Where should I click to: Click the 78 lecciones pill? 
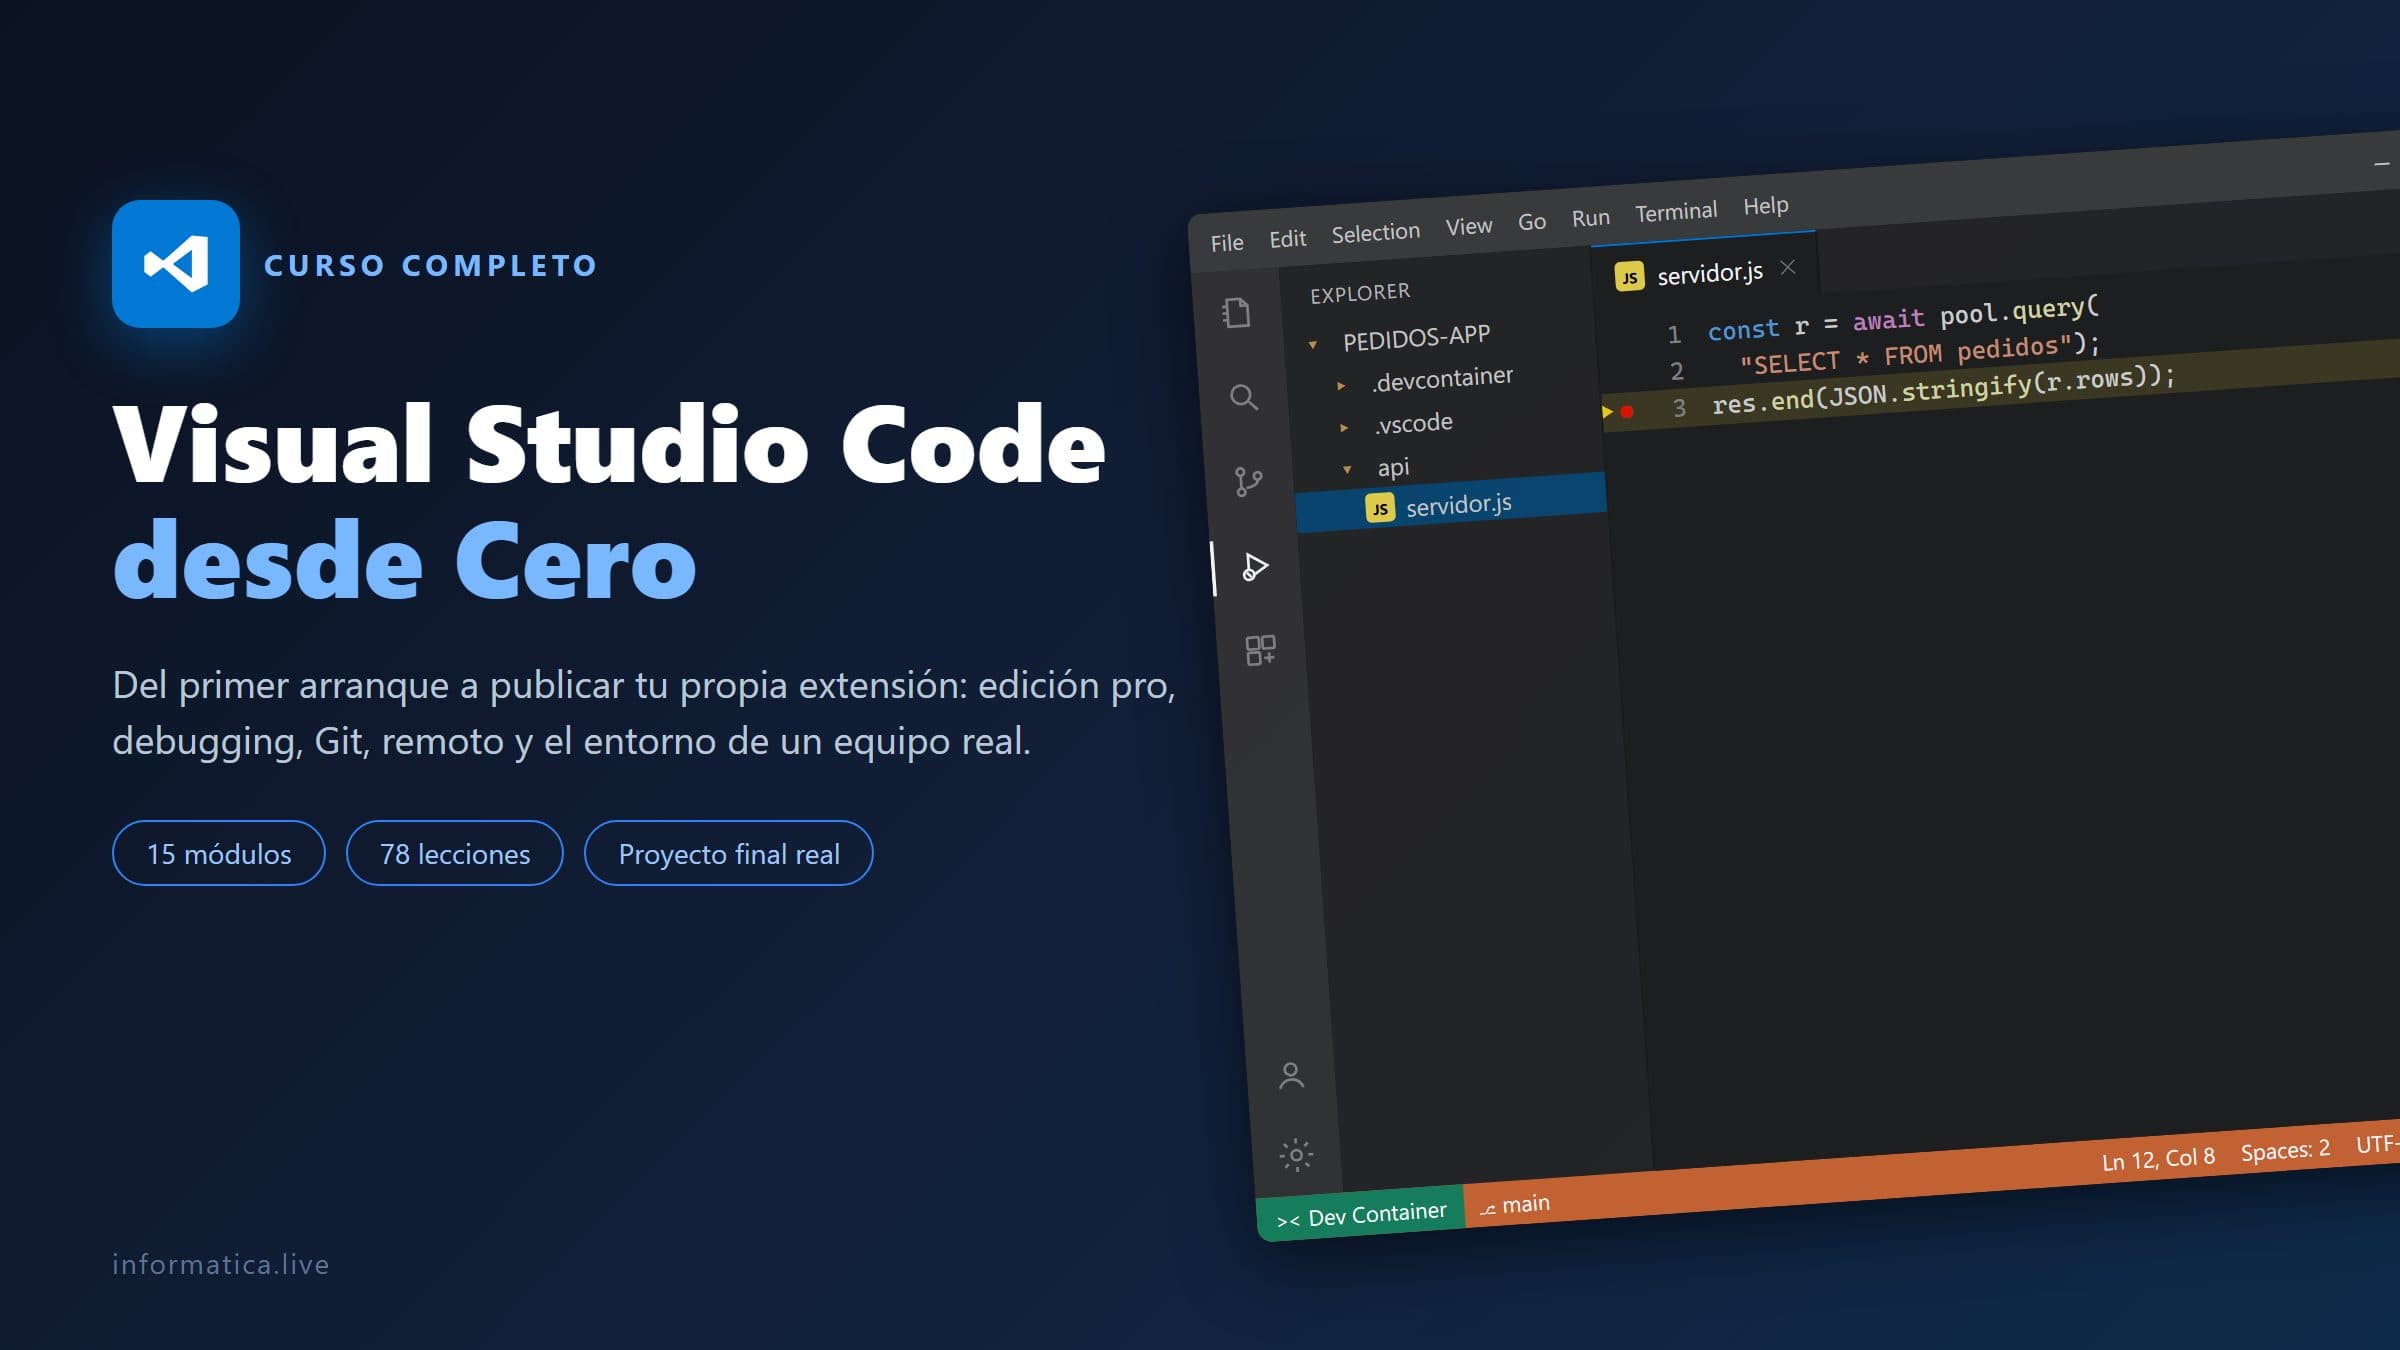pyautogui.click(x=455, y=853)
